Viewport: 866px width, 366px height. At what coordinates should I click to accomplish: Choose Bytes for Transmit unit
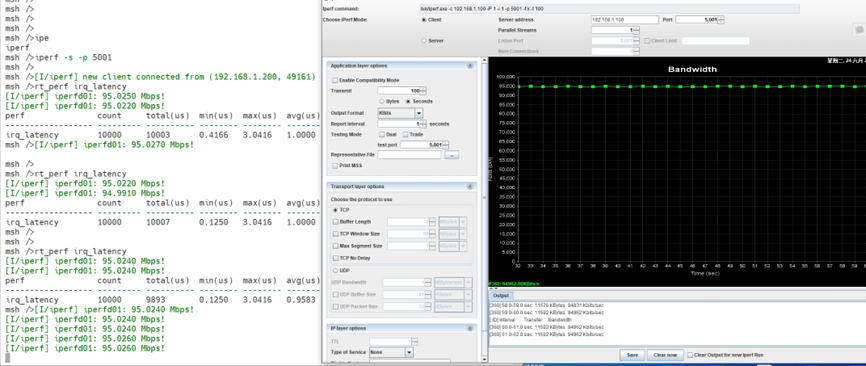point(382,102)
